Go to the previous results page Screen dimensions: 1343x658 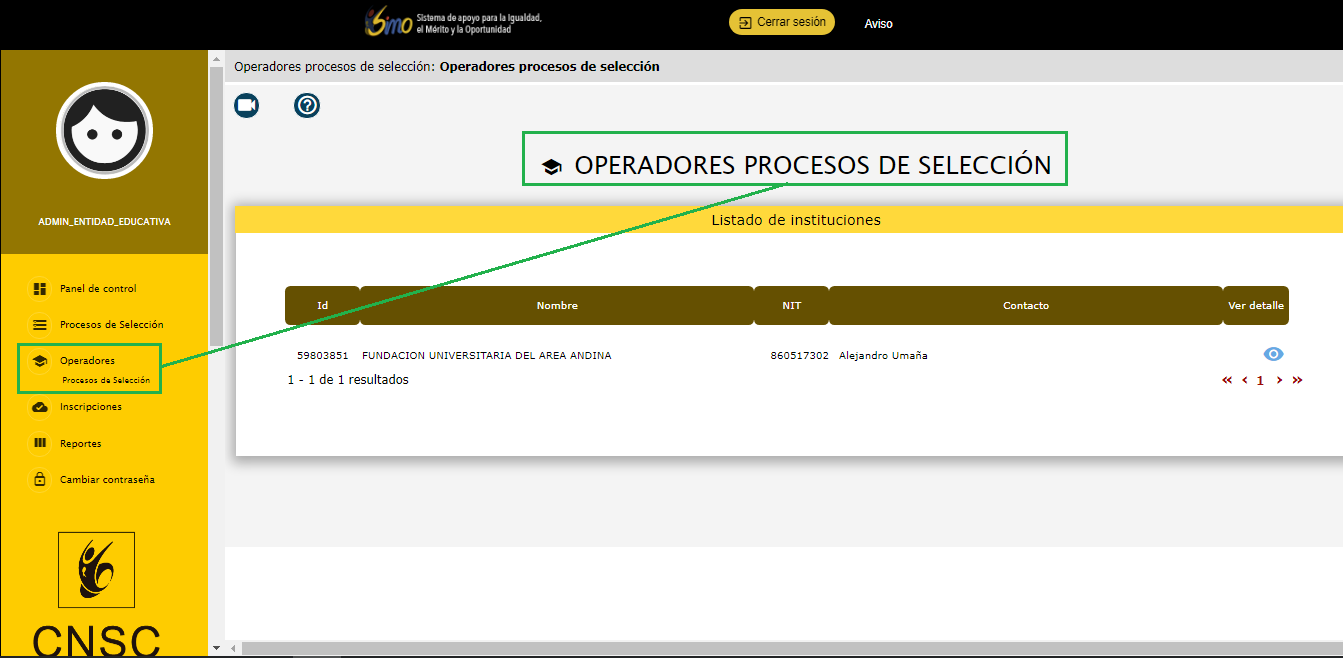1245,380
